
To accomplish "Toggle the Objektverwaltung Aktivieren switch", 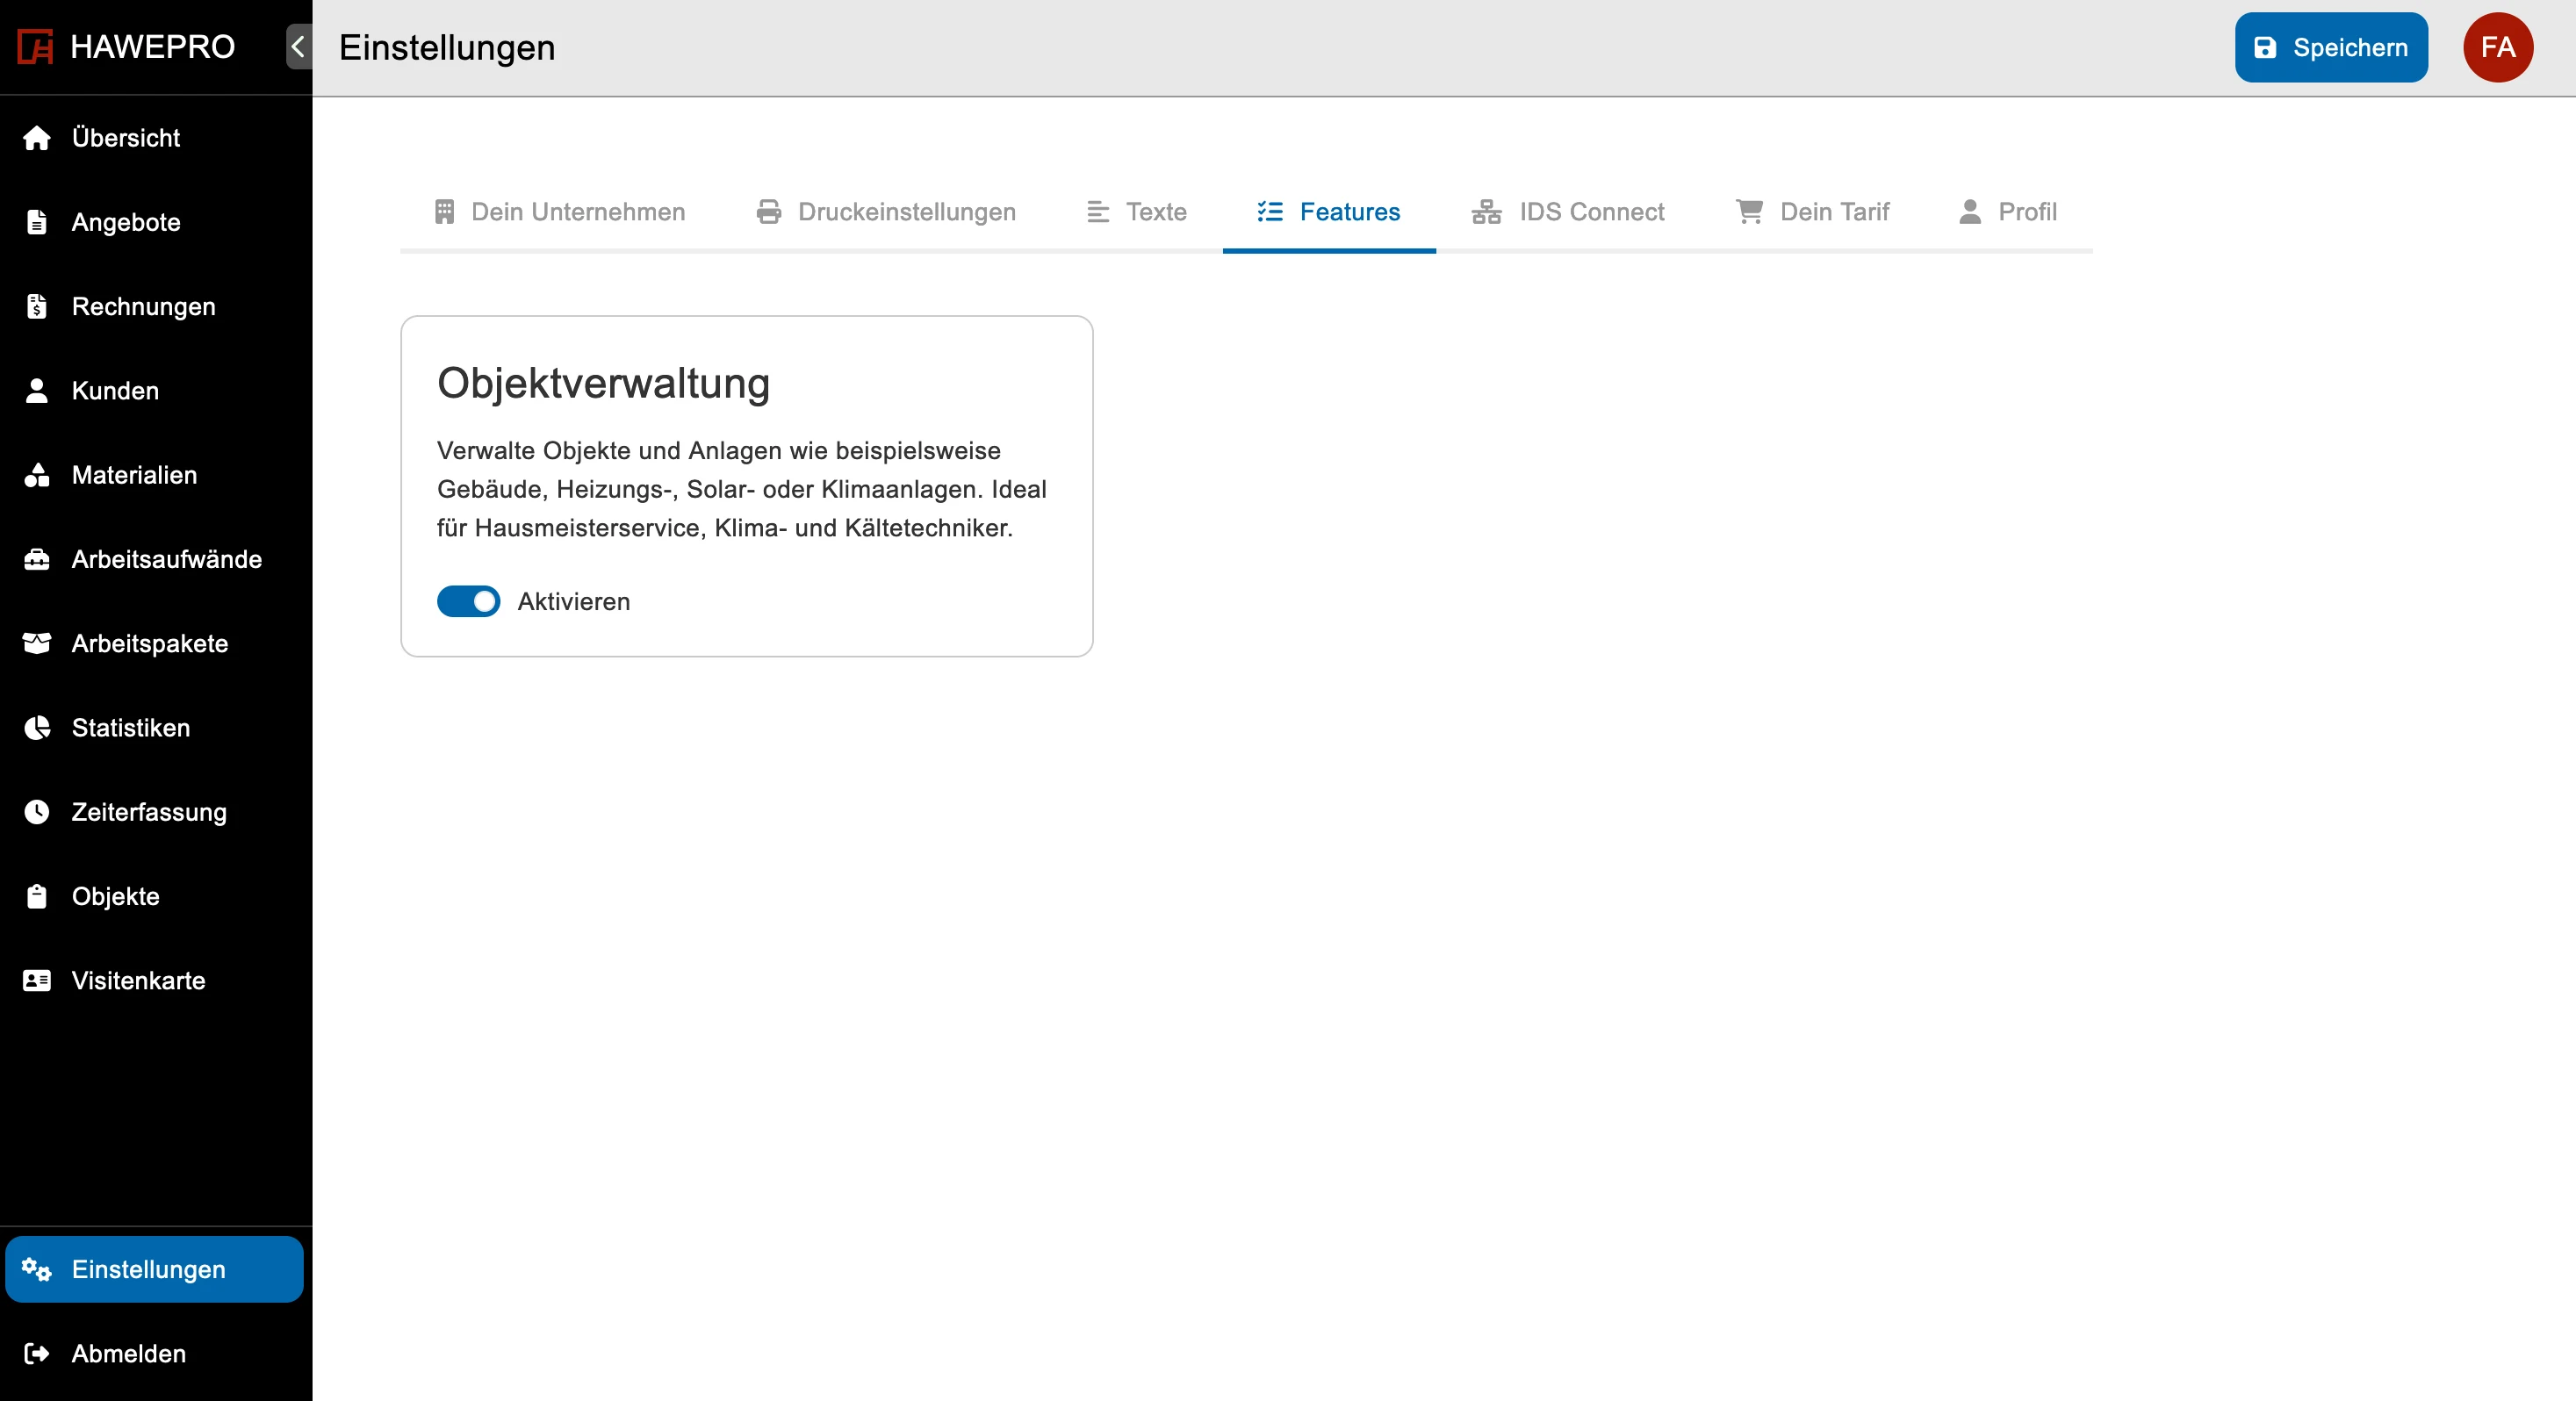I will click(x=468, y=601).
